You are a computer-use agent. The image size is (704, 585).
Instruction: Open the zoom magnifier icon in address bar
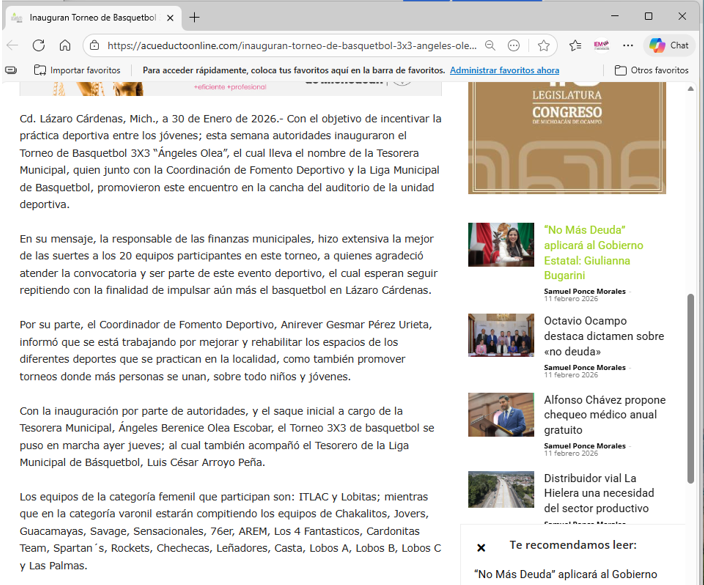(490, 45)
